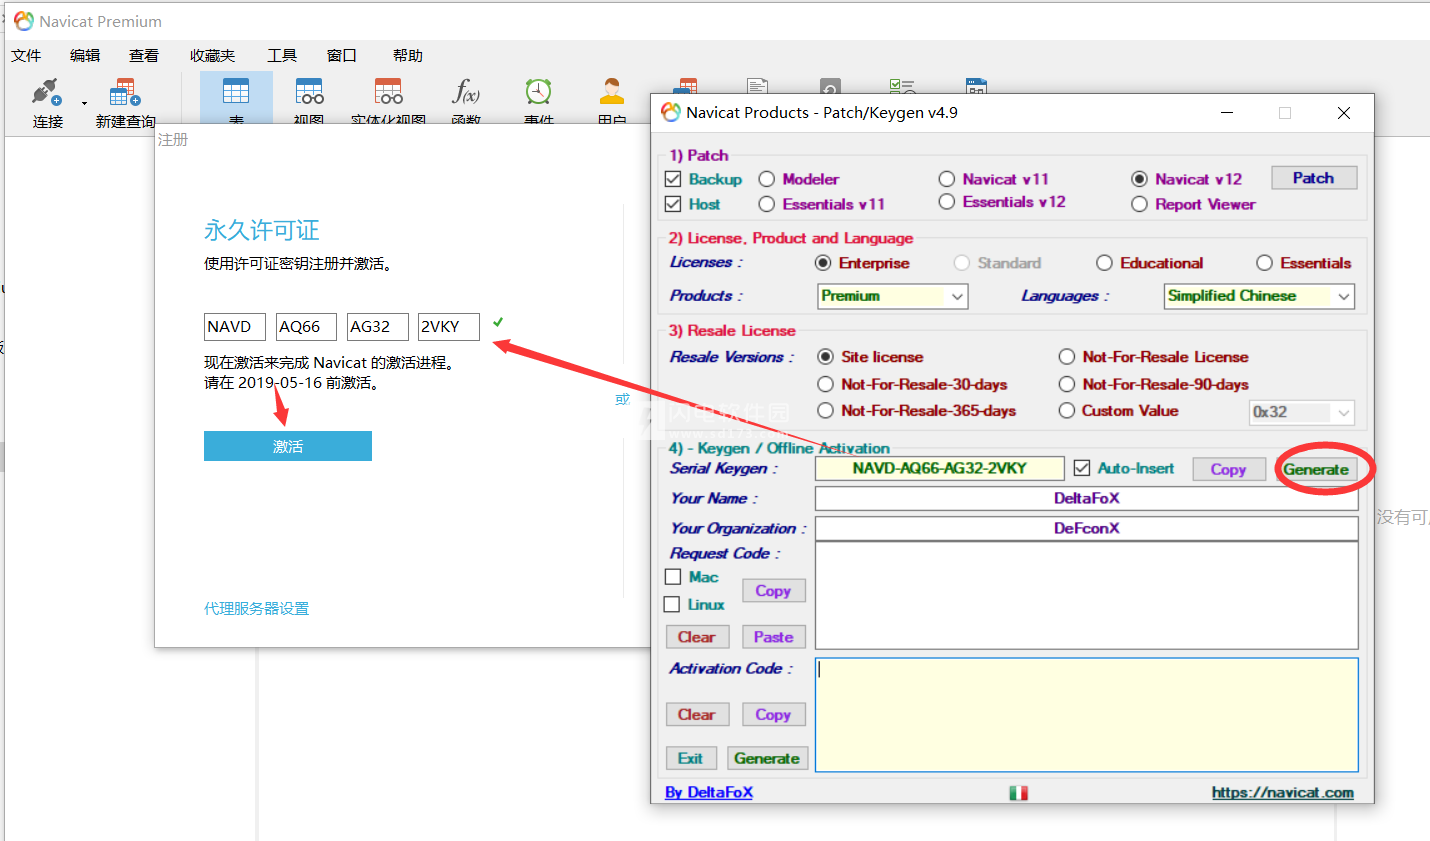Click the 用户 (User) toolbar icon
This screenshot has height=841, width=1430.
[x=612, y=93]
